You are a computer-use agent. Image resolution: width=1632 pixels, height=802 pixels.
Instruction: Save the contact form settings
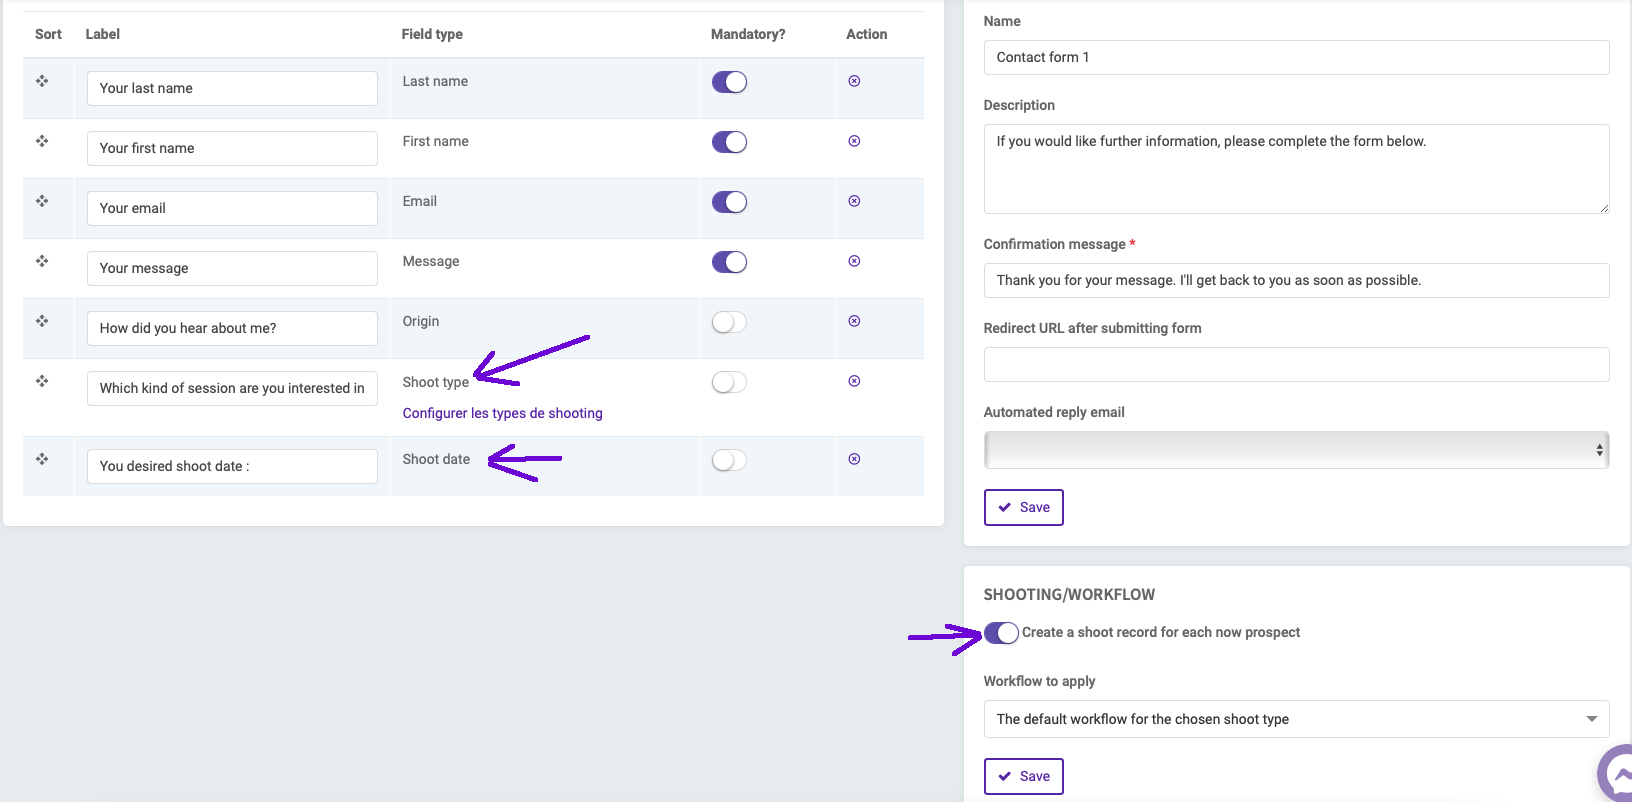click(x=1023, y=507)
